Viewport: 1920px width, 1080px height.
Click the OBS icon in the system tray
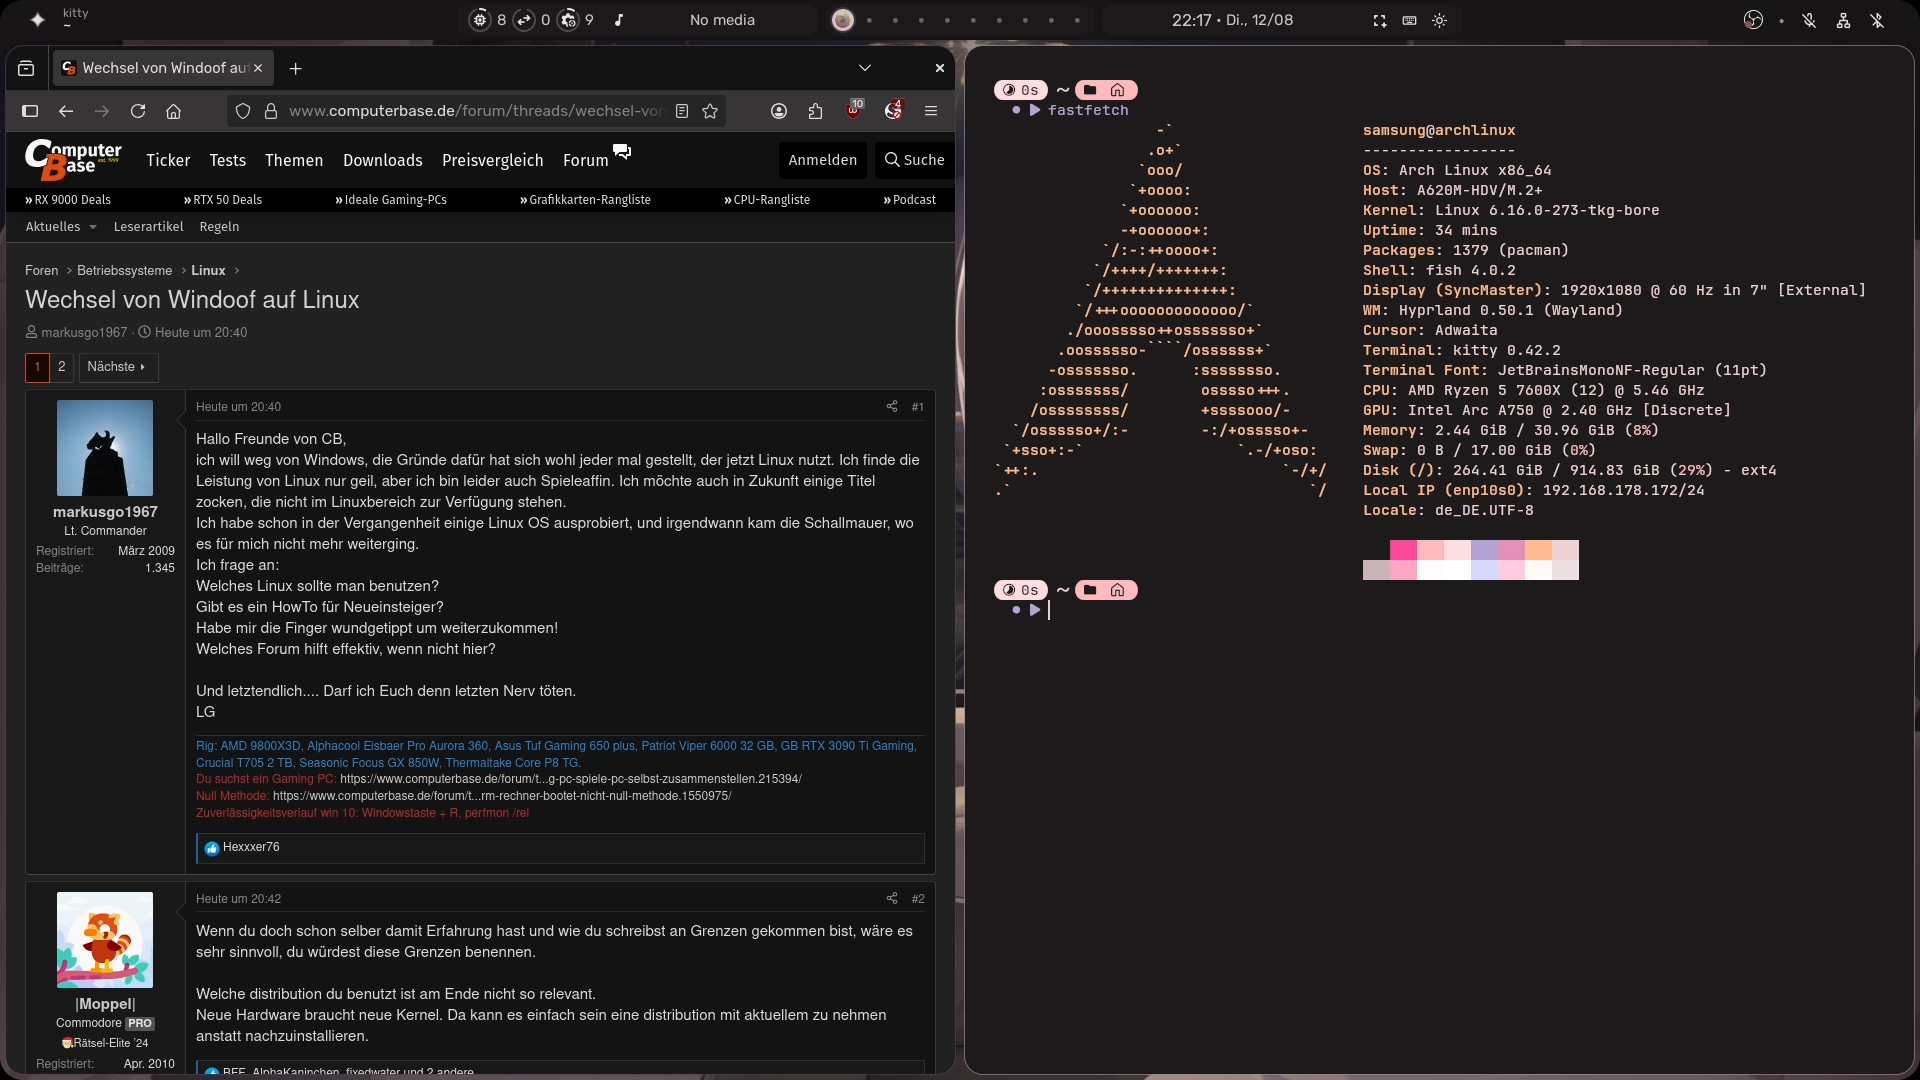(1753, 20)
